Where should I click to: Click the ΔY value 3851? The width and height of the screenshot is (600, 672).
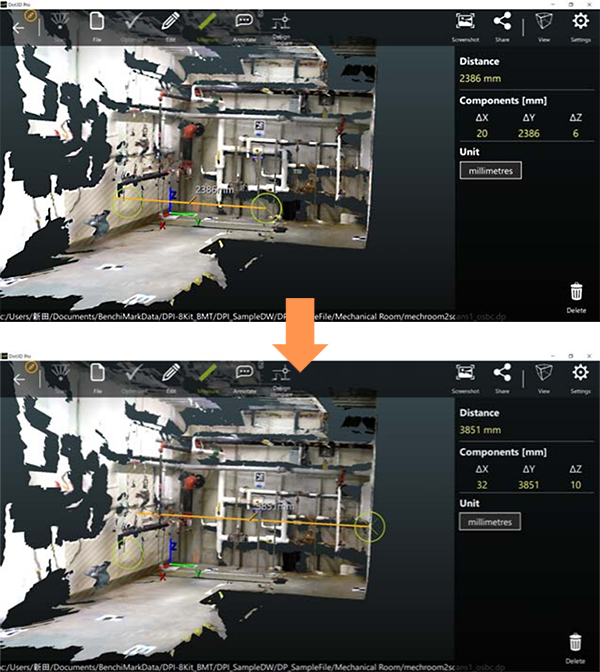(x=528, y=485)
